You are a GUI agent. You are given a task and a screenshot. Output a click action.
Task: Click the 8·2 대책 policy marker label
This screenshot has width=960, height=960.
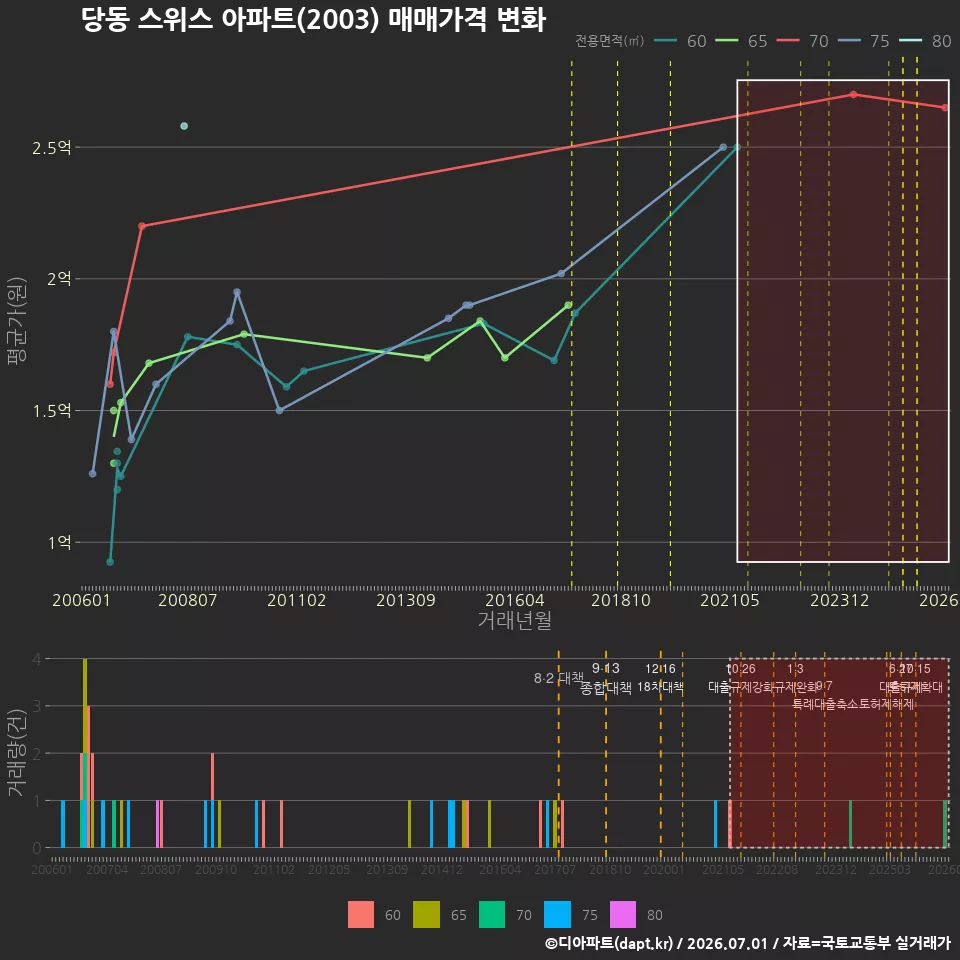(x=558, y=678)
